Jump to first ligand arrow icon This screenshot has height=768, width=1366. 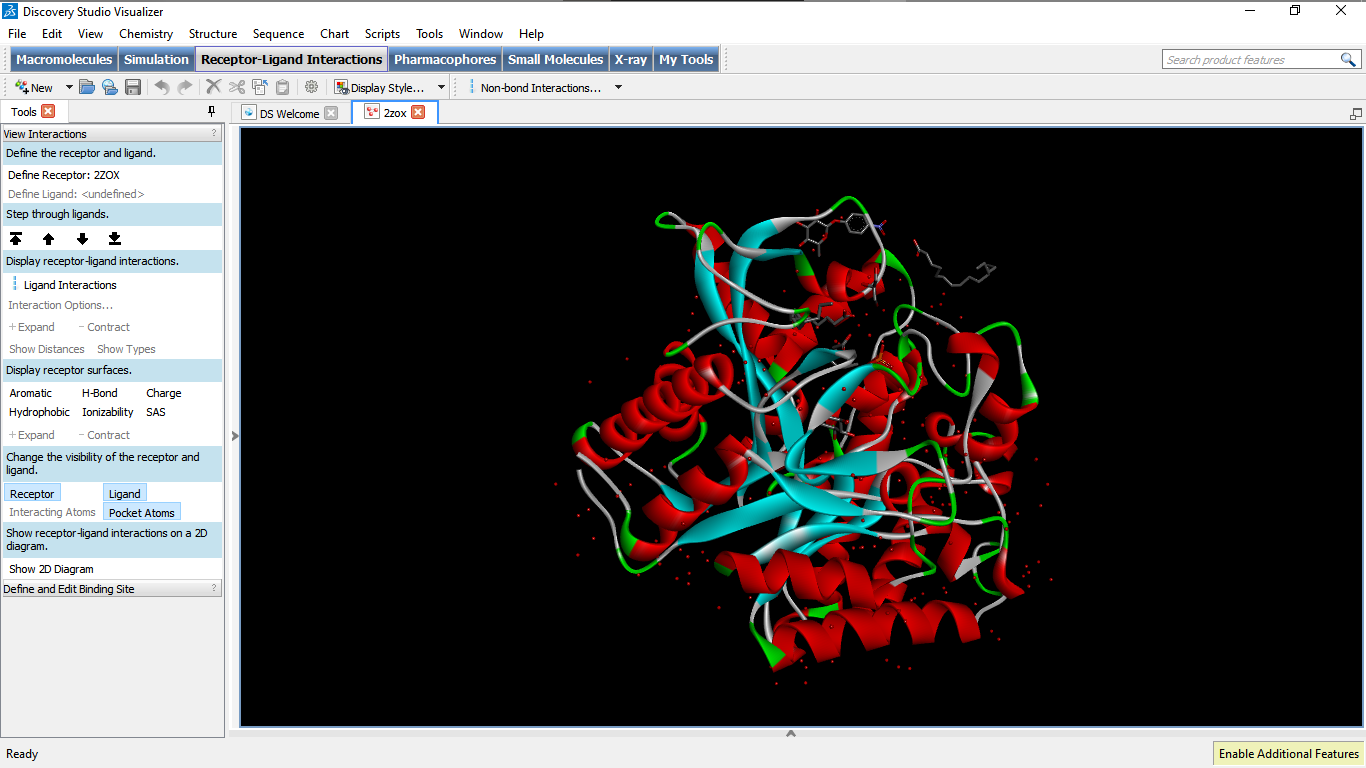pos(16,239)
